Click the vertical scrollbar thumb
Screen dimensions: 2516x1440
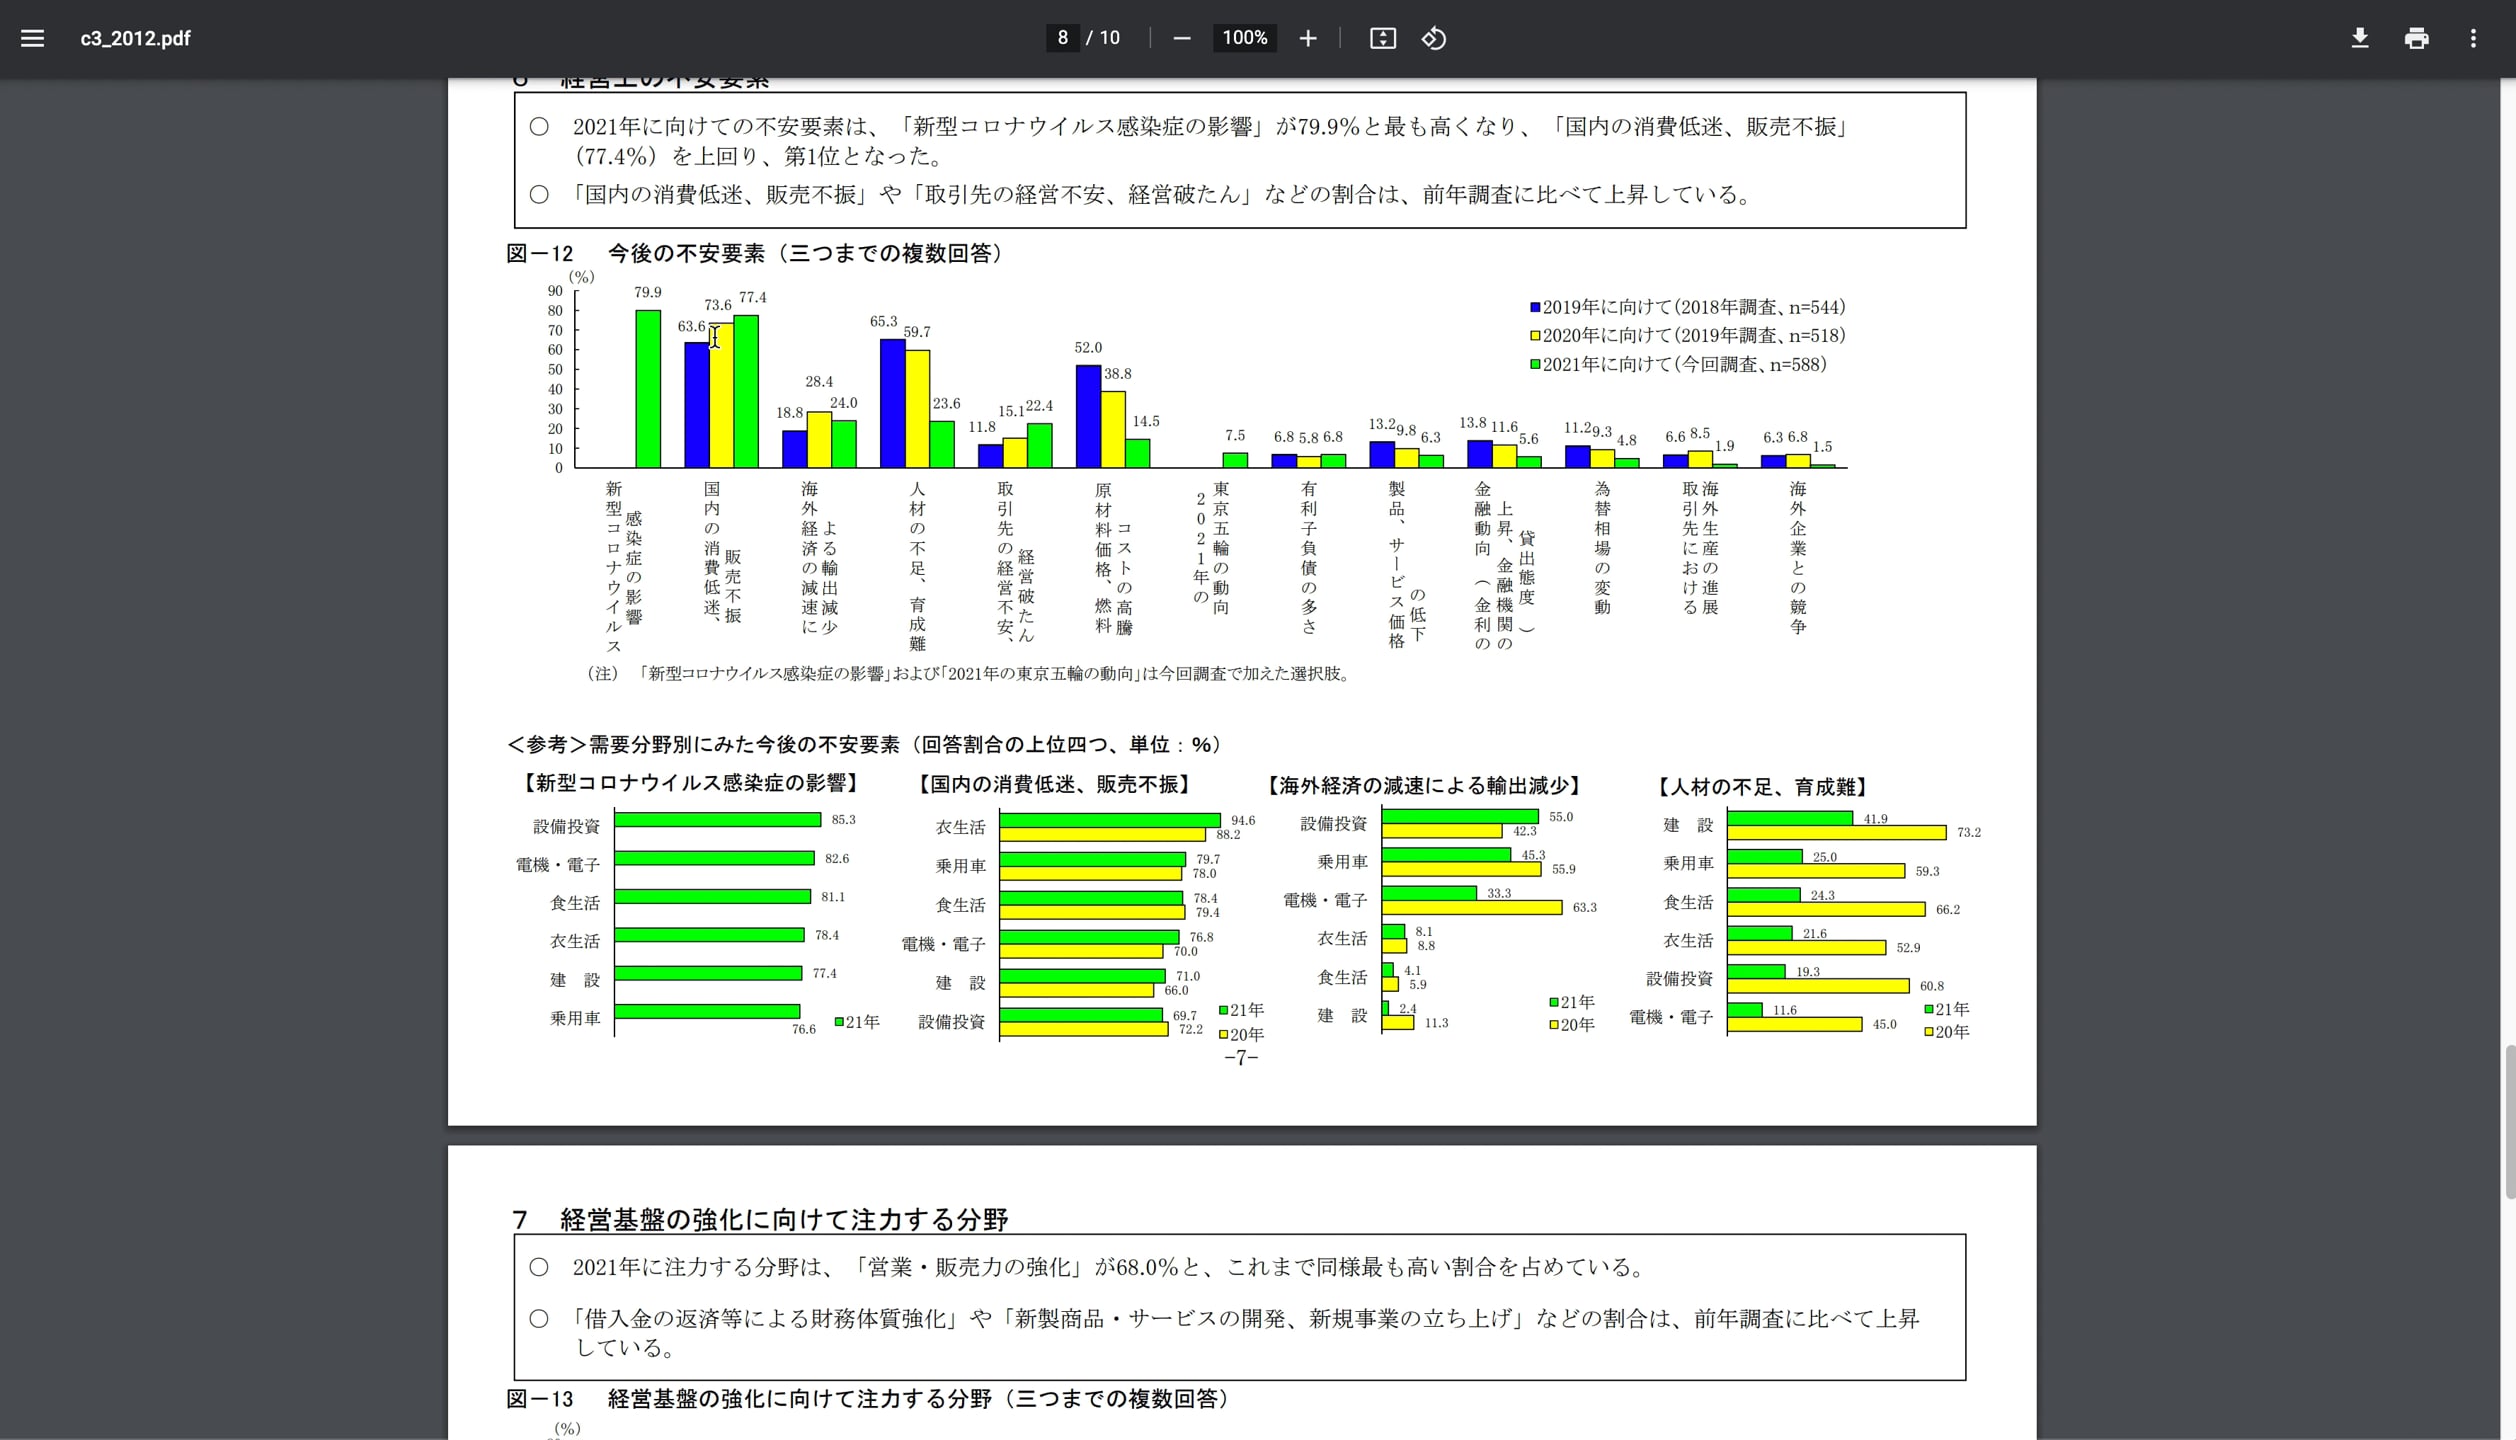pyautogui.click(x=2509, y=1120)
